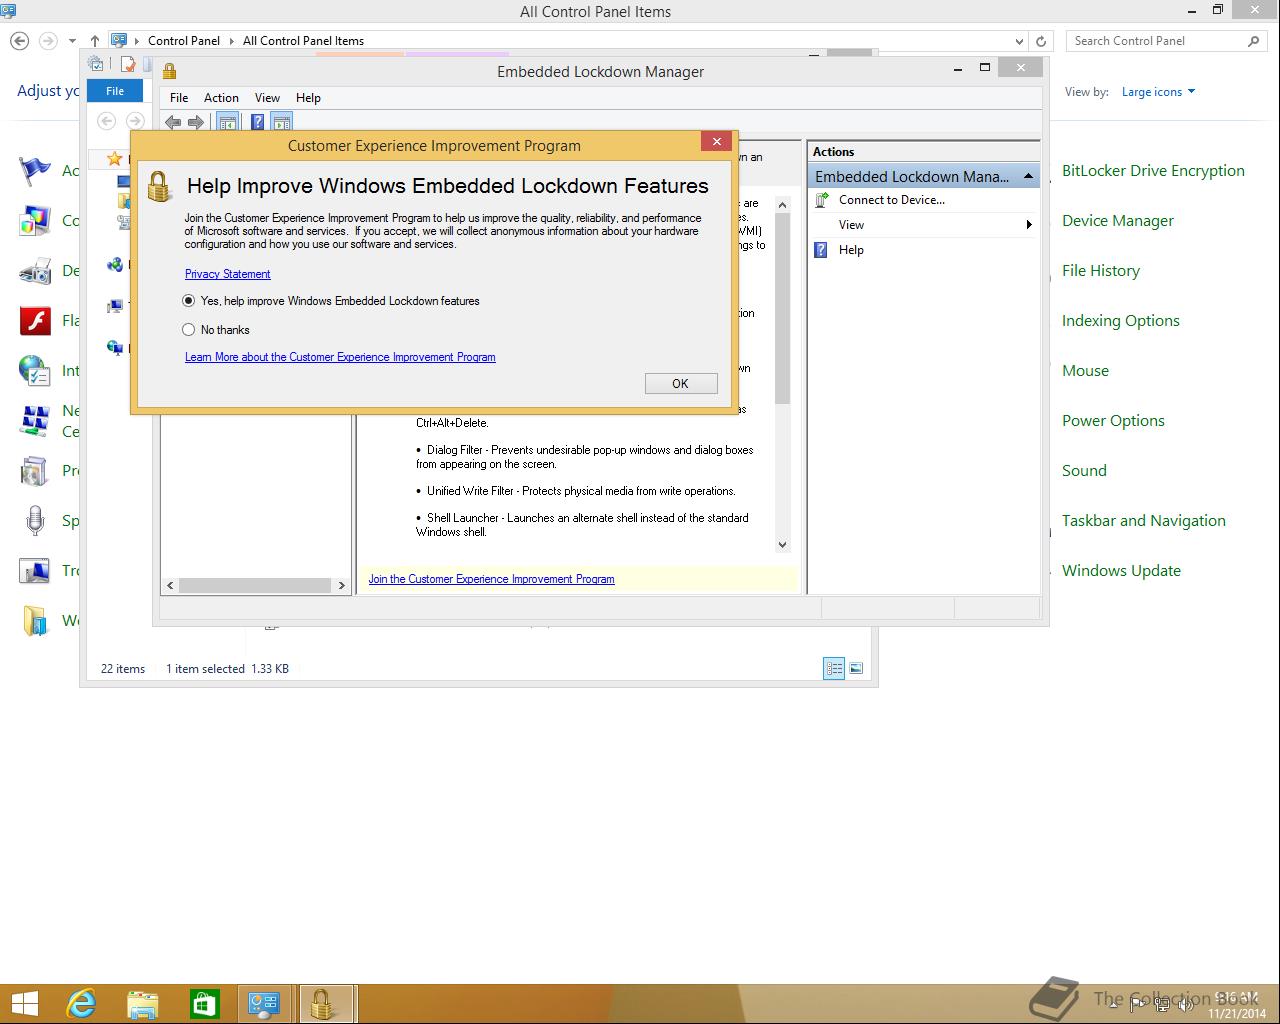The image size is (1280, 1024).
Task: Open Internet Explorer from taskbar
Action: pos(81,1004)
